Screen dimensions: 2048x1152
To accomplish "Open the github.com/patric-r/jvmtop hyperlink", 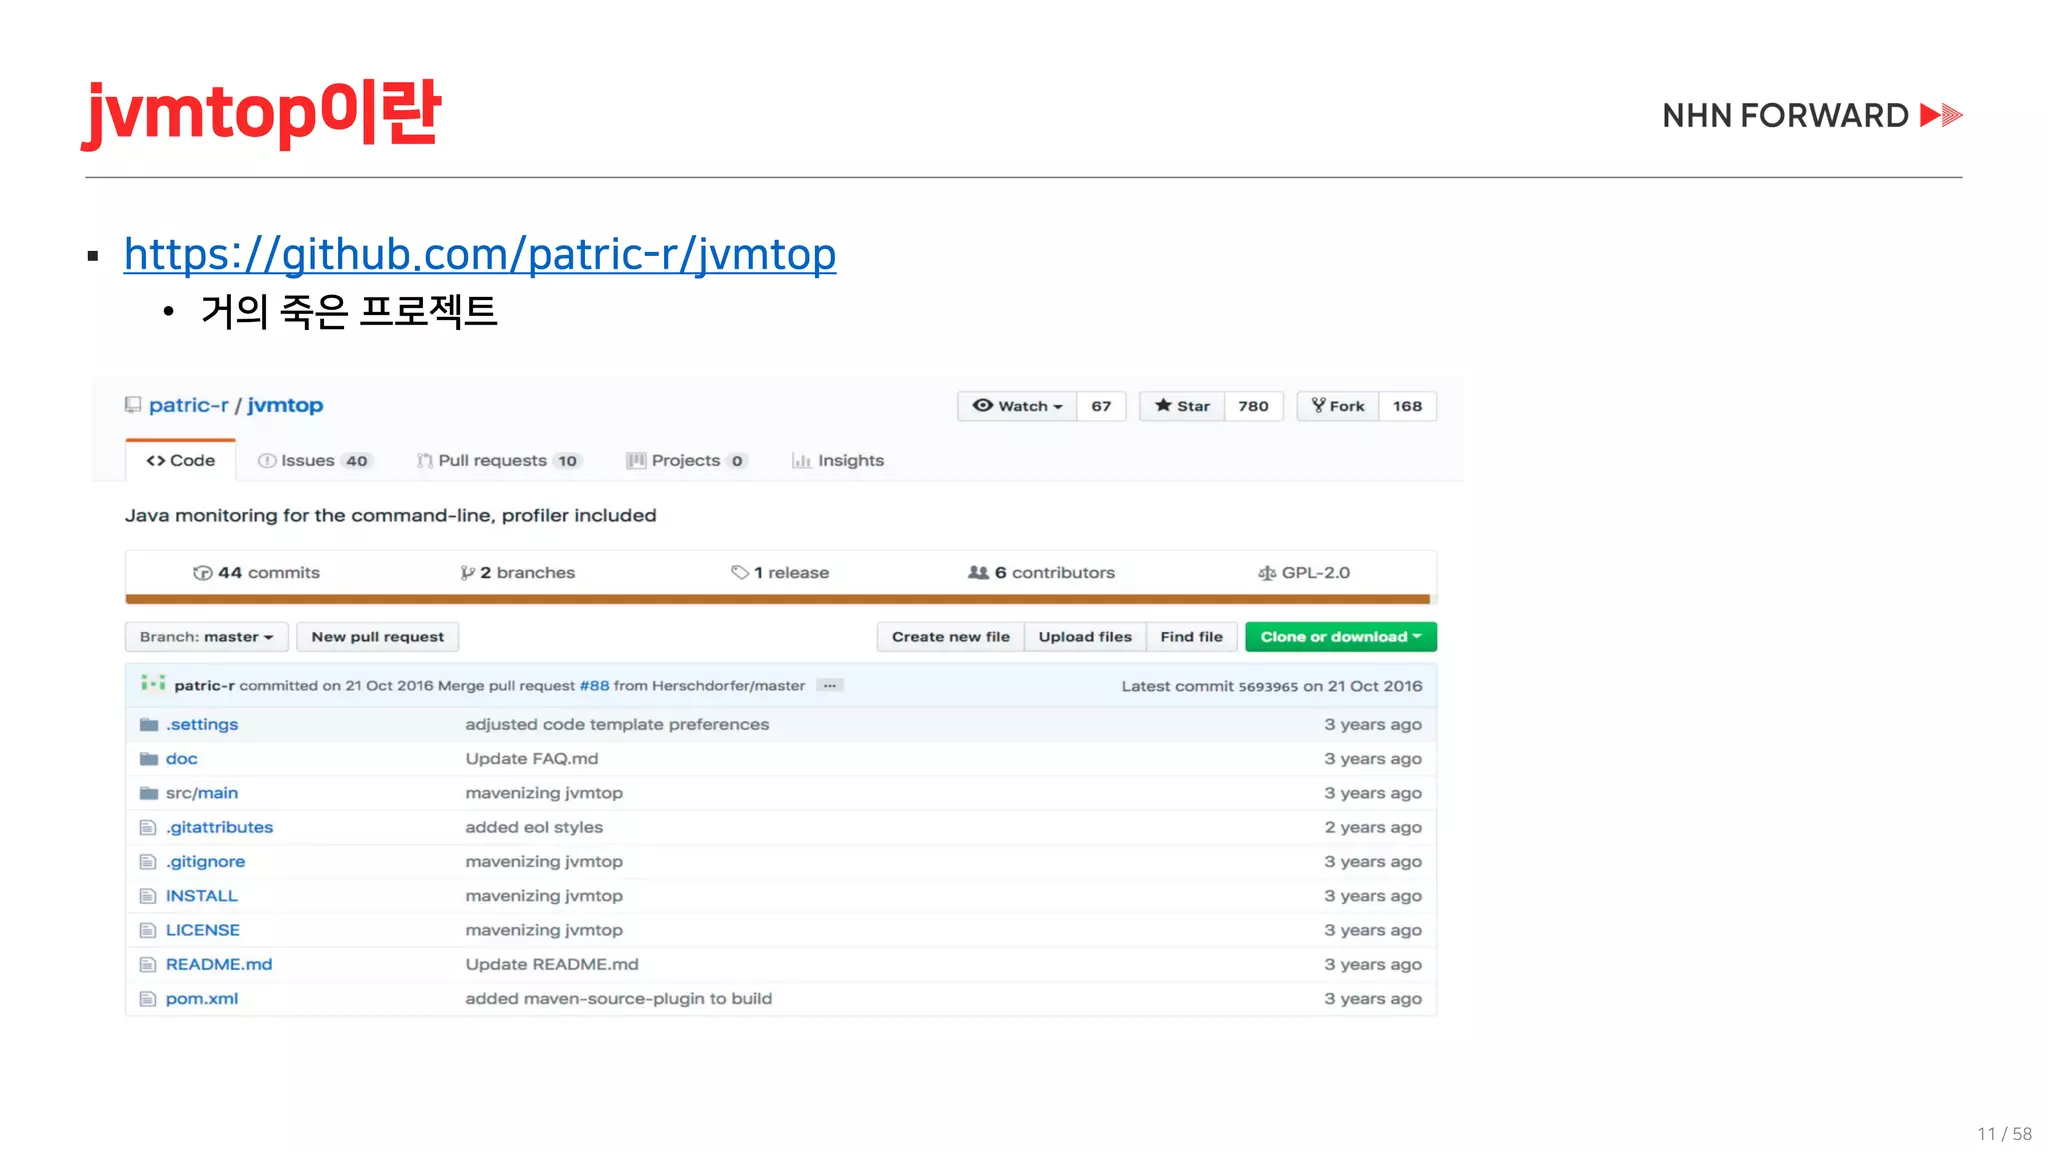I will [480, 254].
